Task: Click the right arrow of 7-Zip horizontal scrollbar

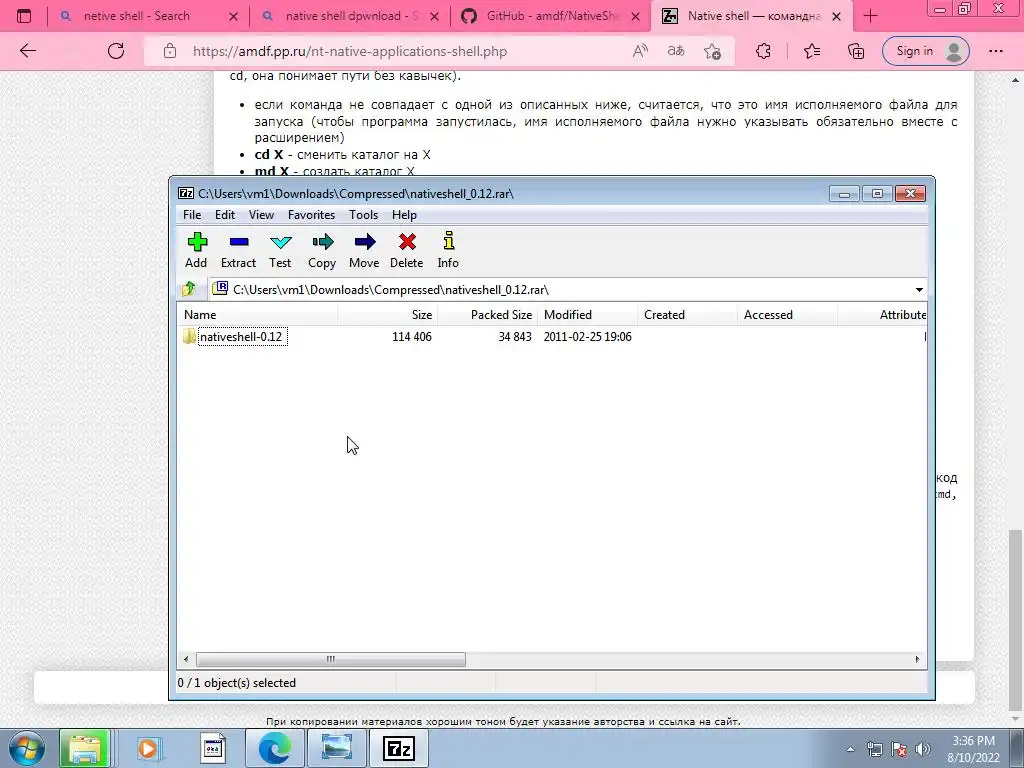Action: [x=917, y=659]
